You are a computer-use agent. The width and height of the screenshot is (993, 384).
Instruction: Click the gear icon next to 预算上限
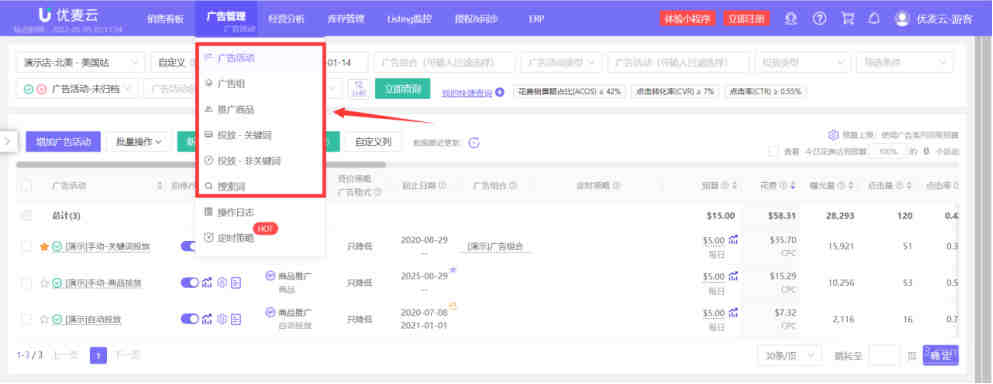click(833, 135)
